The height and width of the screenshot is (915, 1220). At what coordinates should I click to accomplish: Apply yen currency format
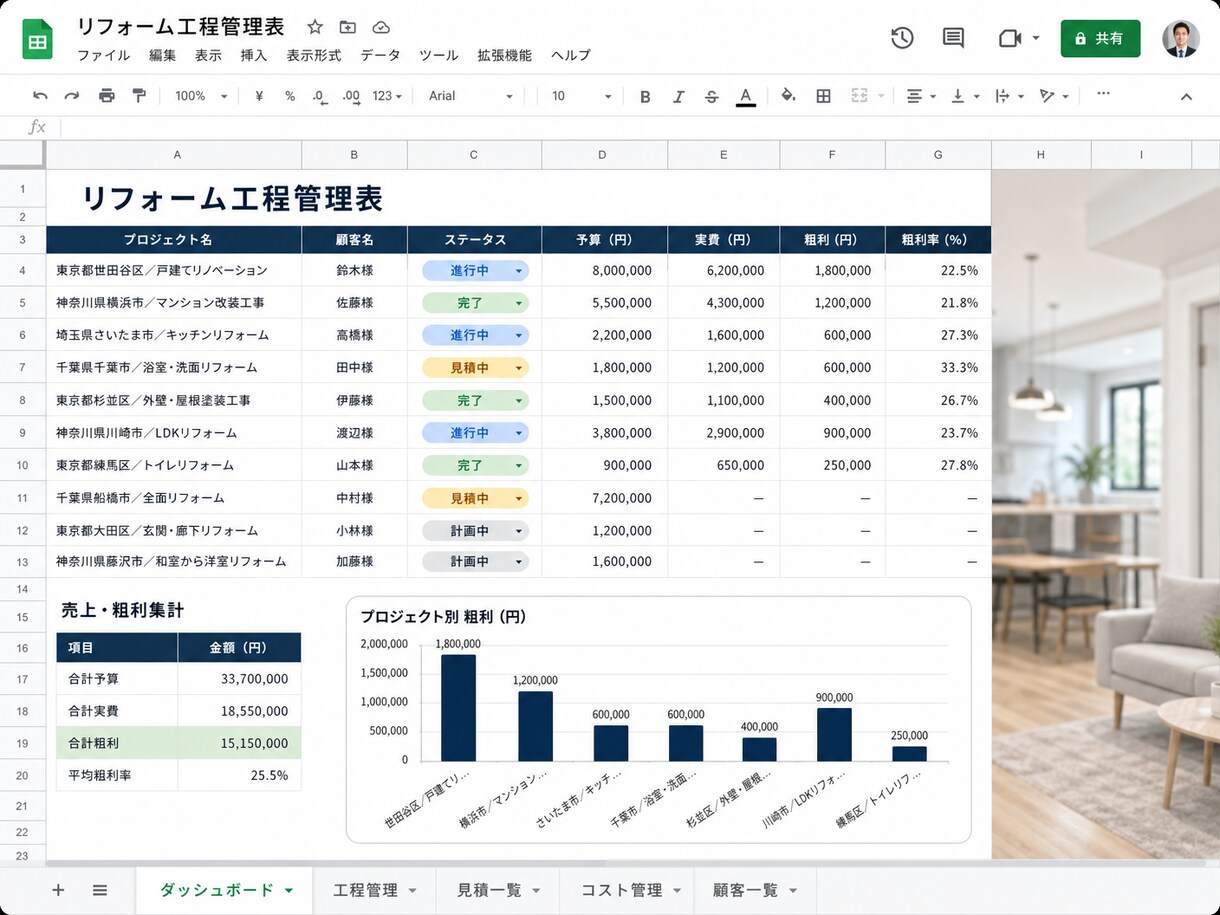click(x=259, y=96)
